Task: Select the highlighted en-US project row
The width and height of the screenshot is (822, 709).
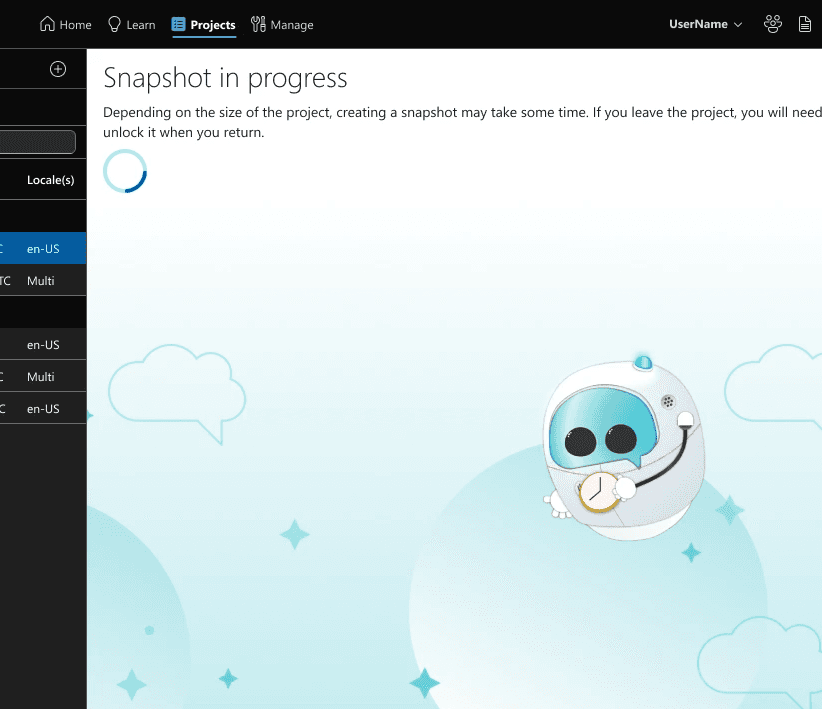Action: pyautogui.click(x=43, y=248)
